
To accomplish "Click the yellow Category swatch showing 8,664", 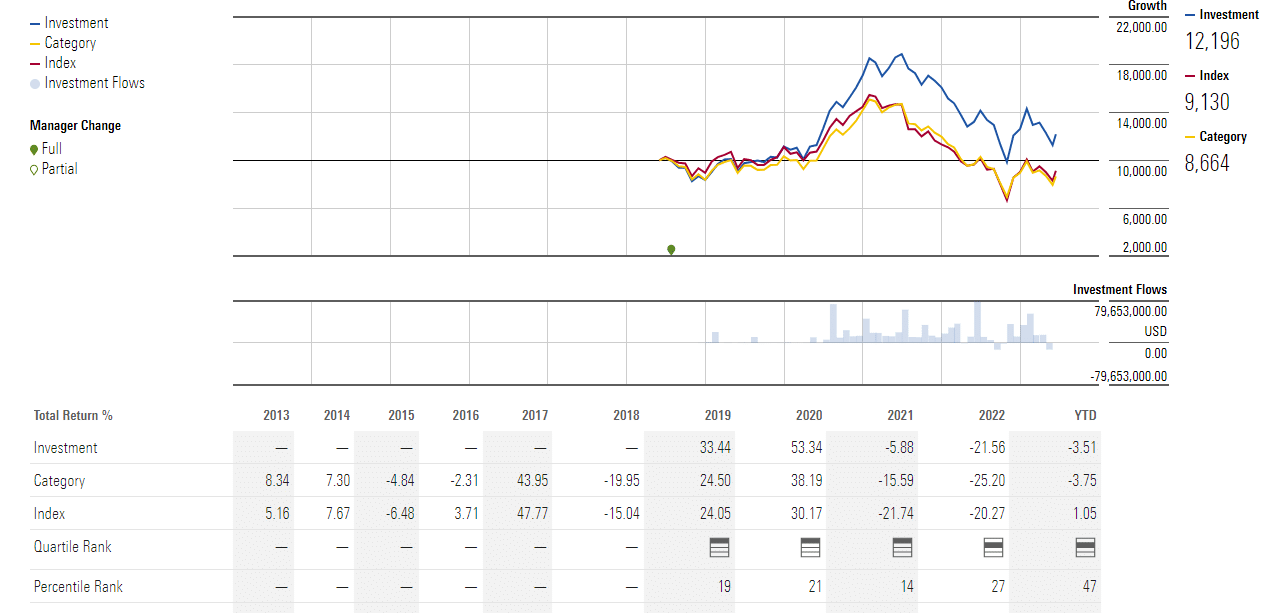I will (x=1190, y=138).
